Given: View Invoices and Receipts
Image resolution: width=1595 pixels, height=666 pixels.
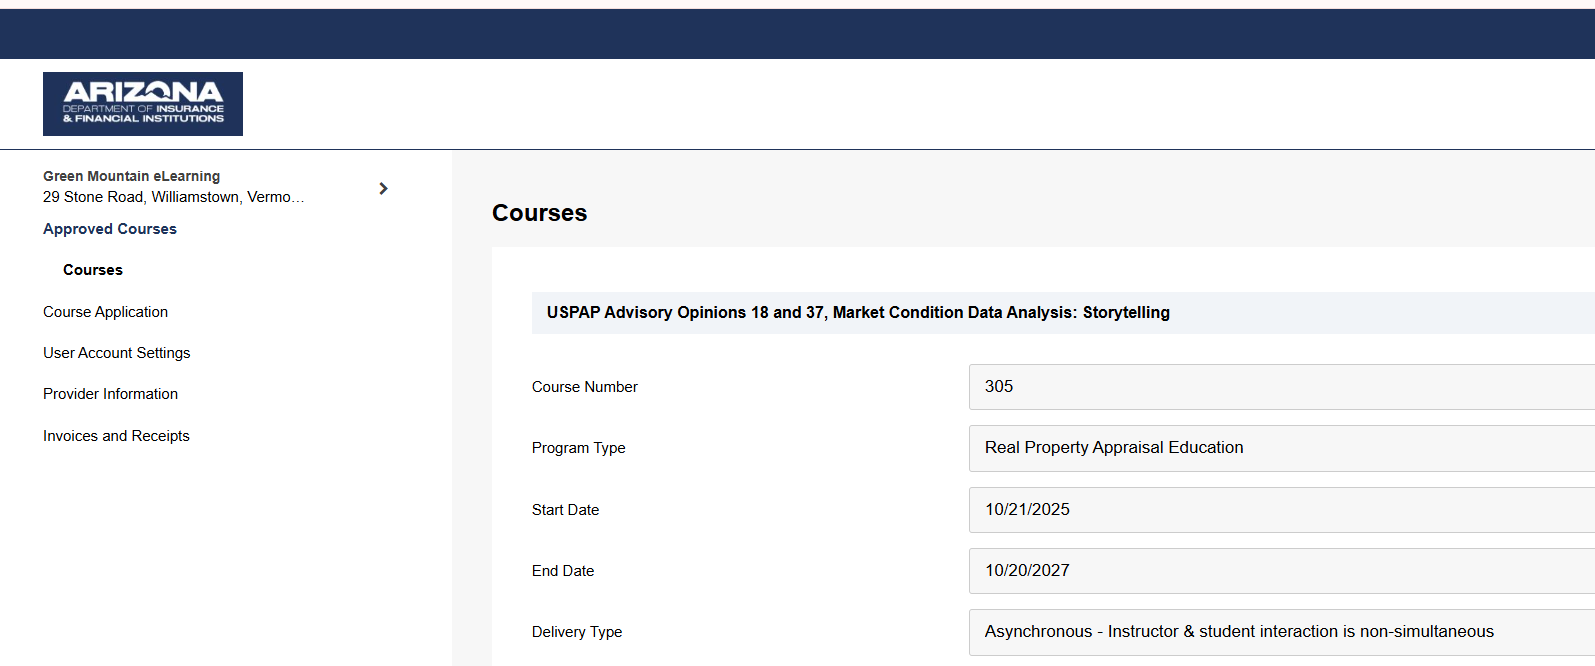Looking at the screenshot, I should (x=116, y=436).
